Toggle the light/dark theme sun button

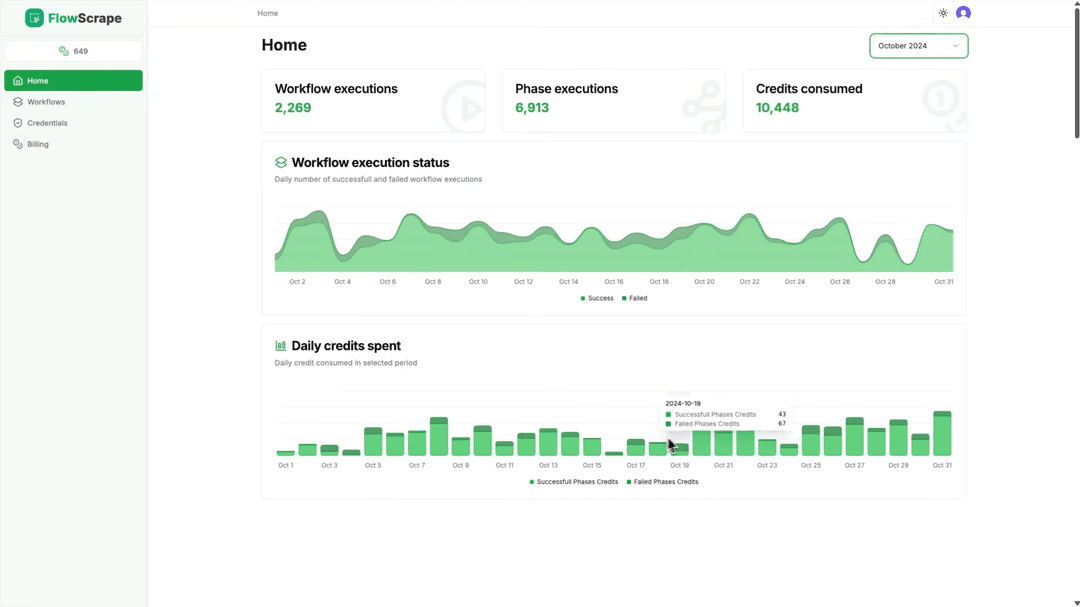943,13
